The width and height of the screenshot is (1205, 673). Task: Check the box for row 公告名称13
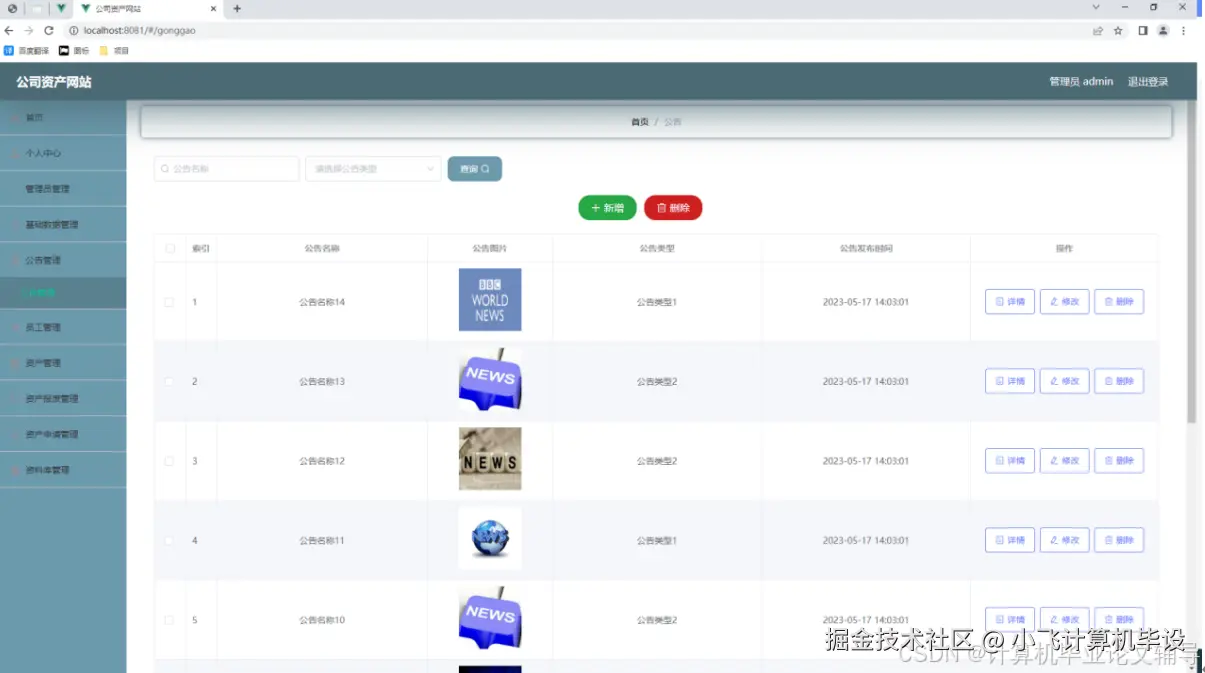[x=169, y=382]
